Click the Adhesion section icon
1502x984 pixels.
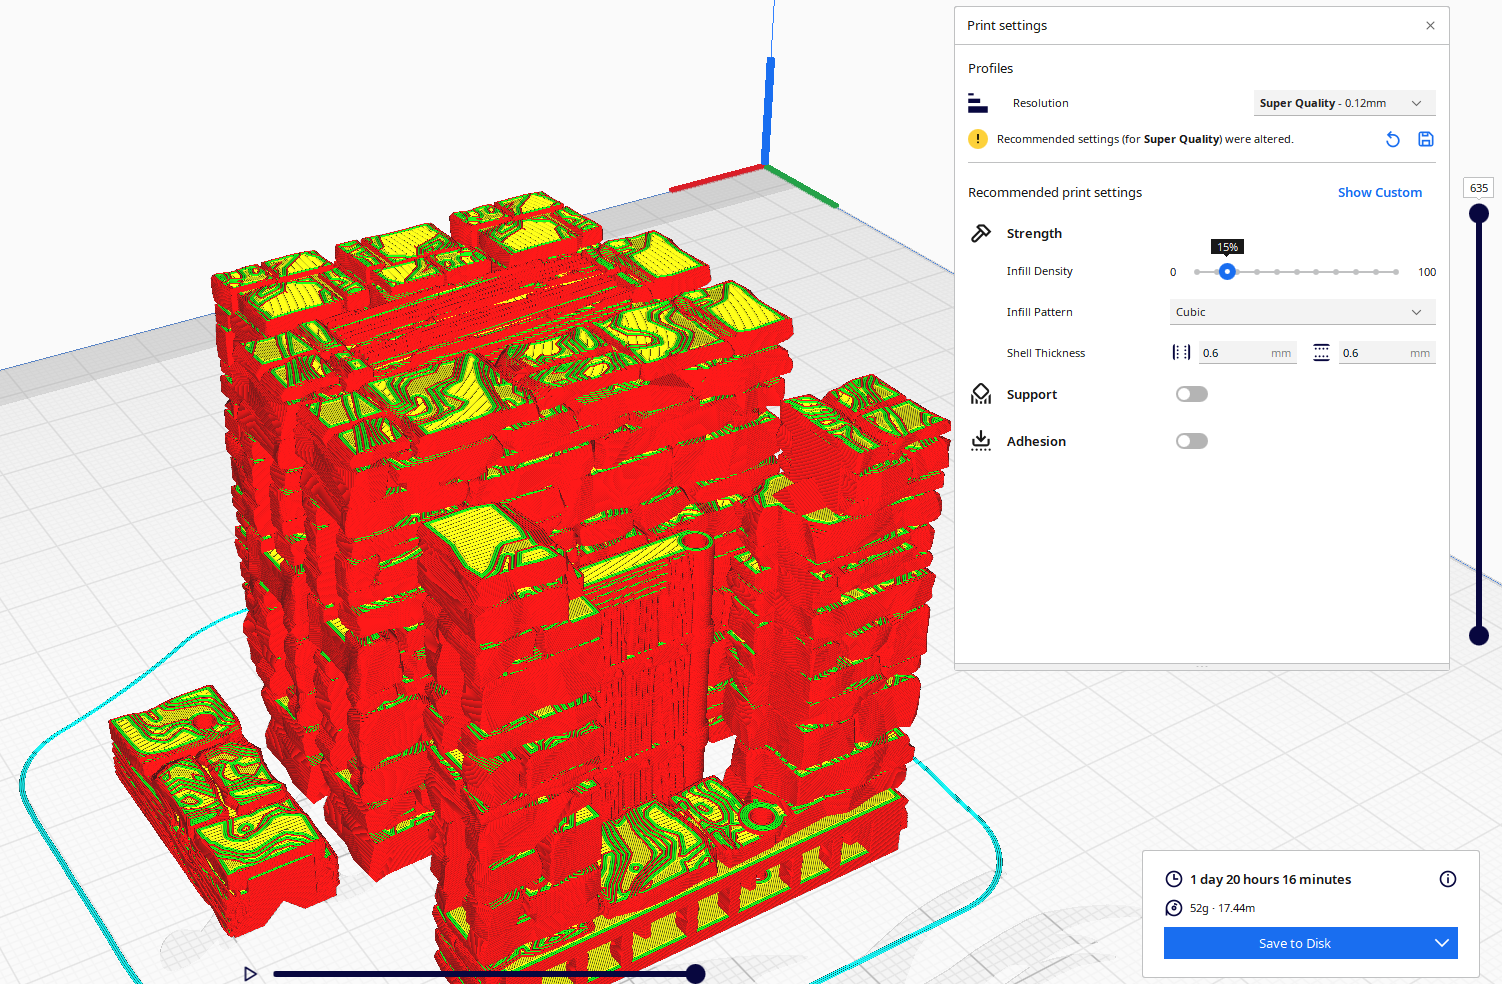980,440
